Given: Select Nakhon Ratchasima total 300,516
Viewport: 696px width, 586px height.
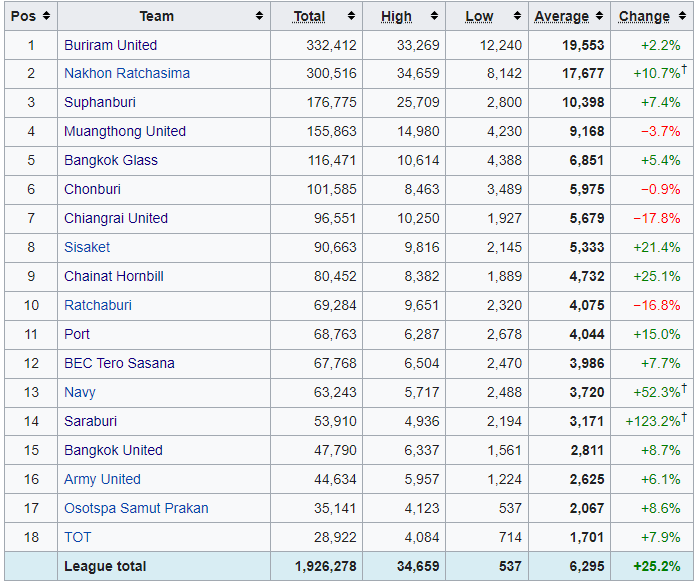Looking at the screenshot, I should point(331,73).
